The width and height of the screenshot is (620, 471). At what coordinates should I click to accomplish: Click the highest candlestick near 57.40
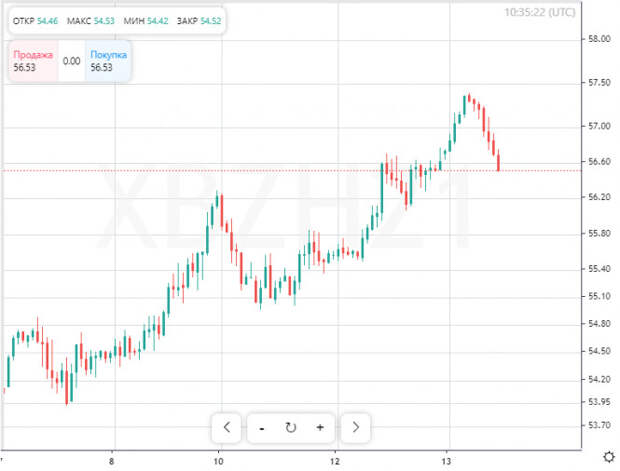[469, 98]
